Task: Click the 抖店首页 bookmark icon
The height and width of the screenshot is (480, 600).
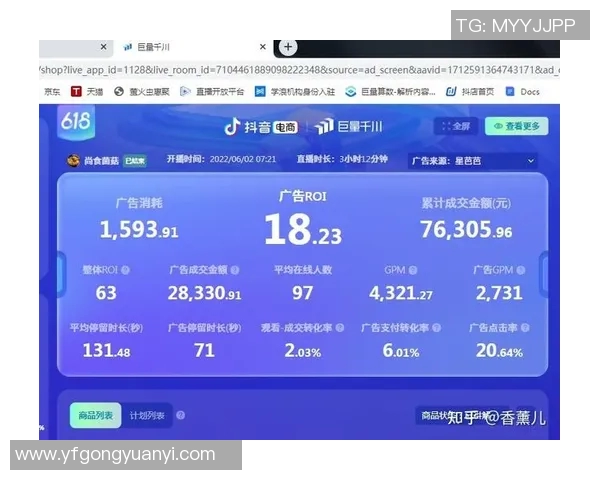Action: [x=451, y=91]
